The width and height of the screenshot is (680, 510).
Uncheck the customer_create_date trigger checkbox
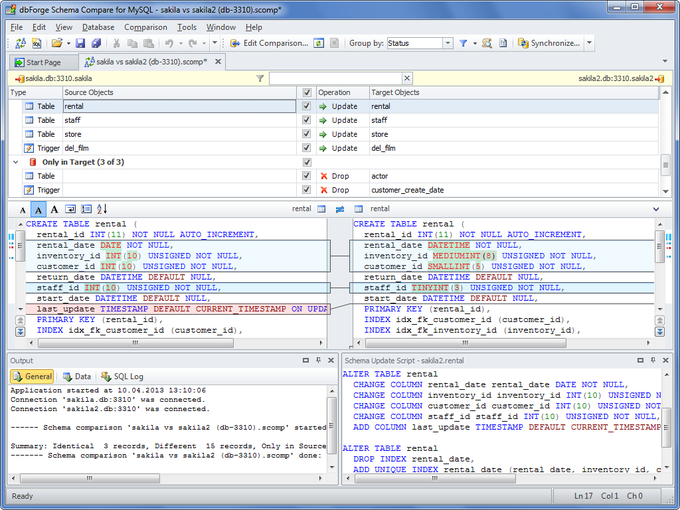[307, 190]
